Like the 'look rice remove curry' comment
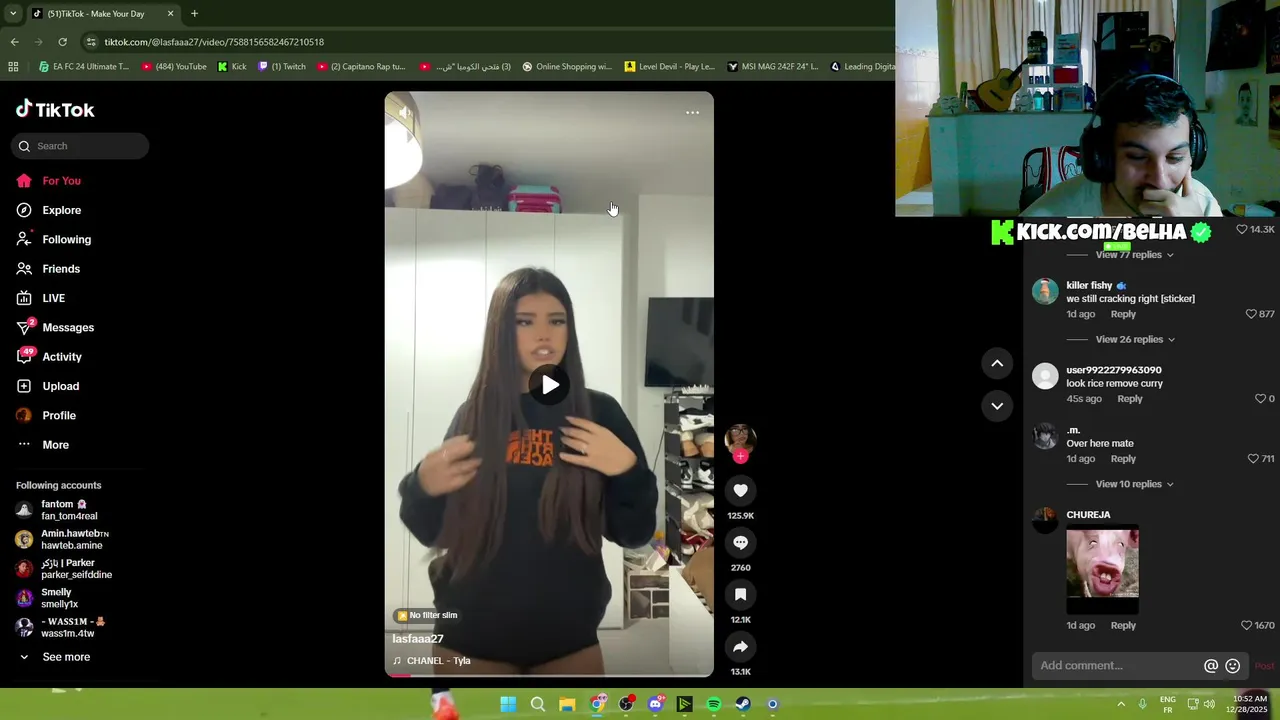The width and height of the screenshot is (1280, 720). 1260,399
